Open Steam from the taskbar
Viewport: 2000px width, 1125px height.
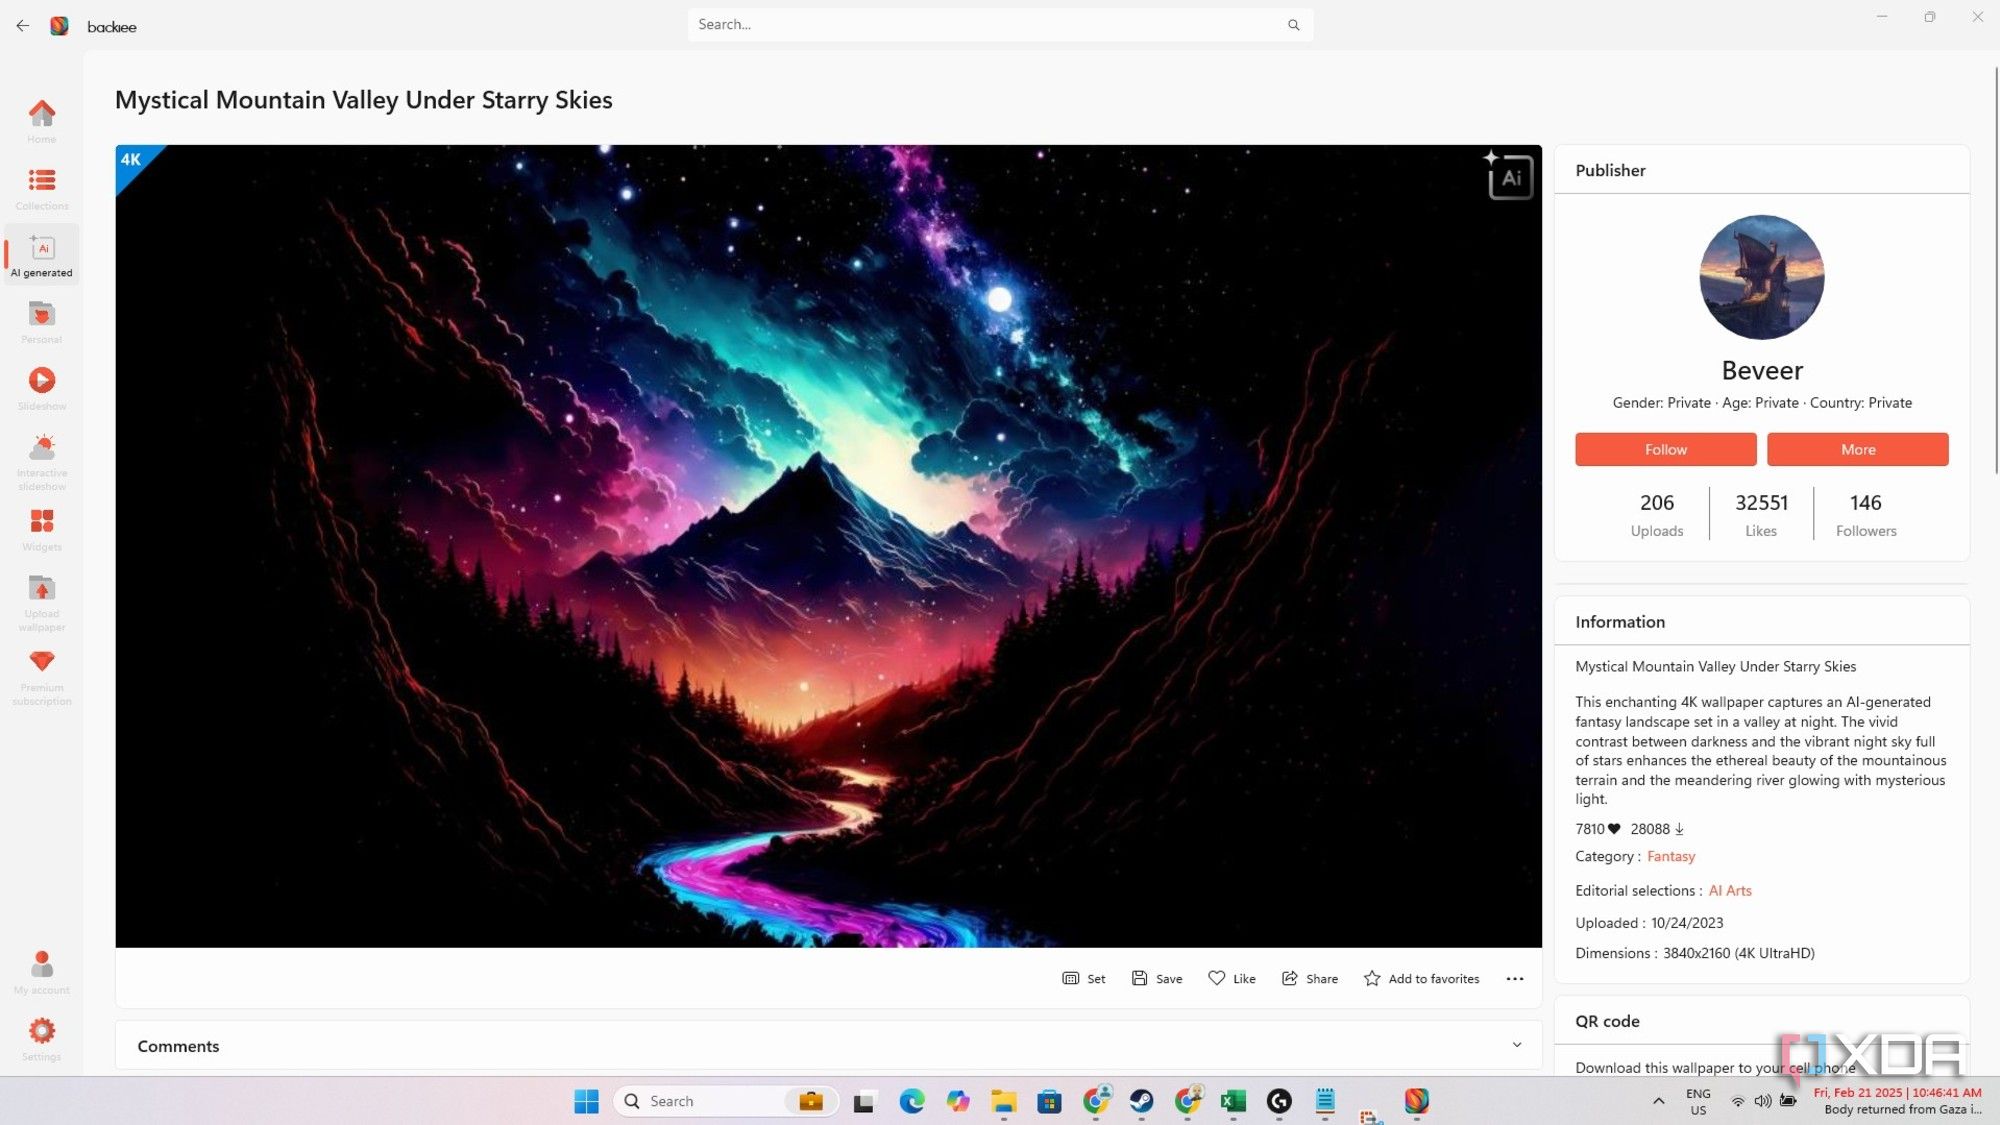(x=1141, y=1101)
